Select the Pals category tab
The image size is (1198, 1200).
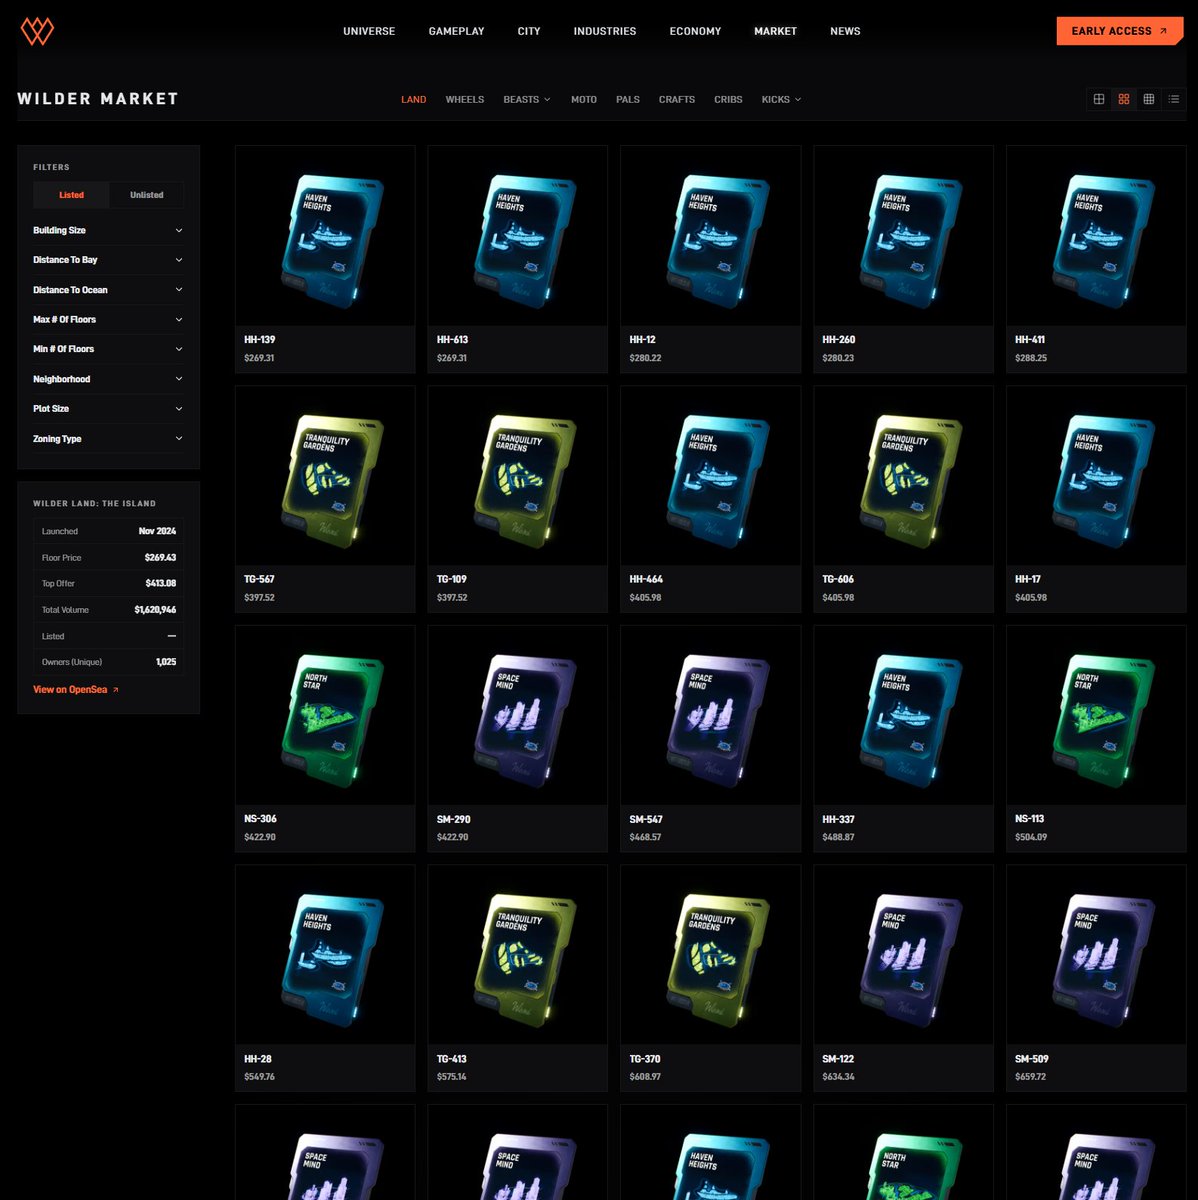click(x=628, y=99)
